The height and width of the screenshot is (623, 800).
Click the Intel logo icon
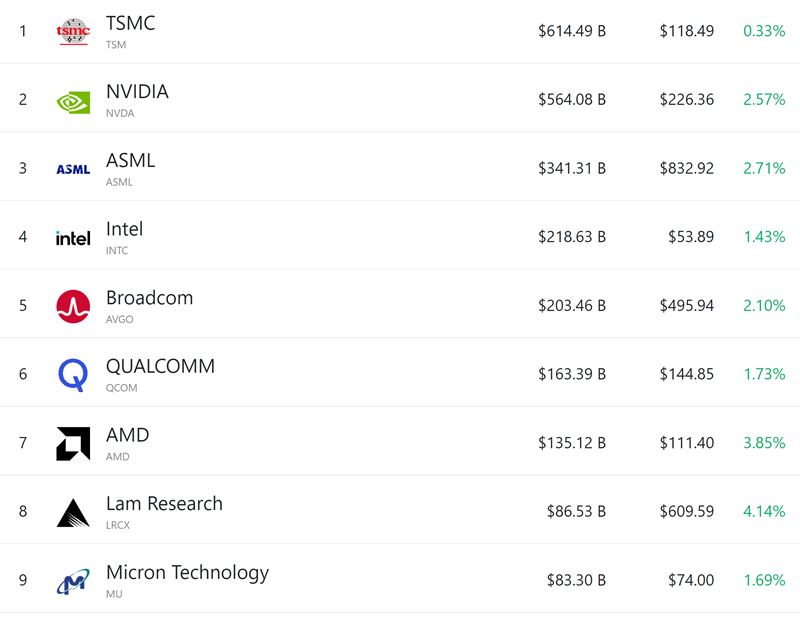point(73,238)
